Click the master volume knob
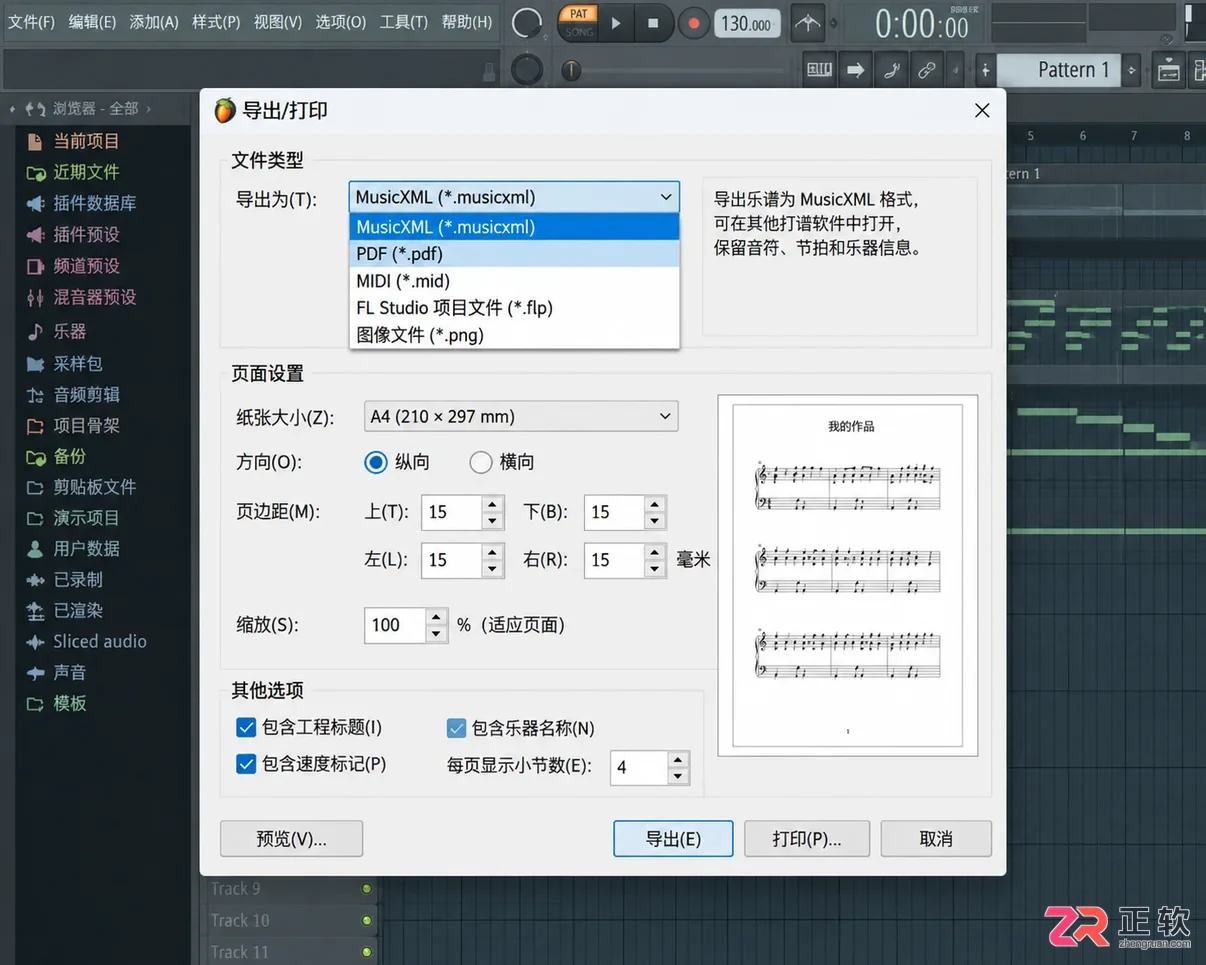Screen dimensions: 1206x965 [527, 22]
